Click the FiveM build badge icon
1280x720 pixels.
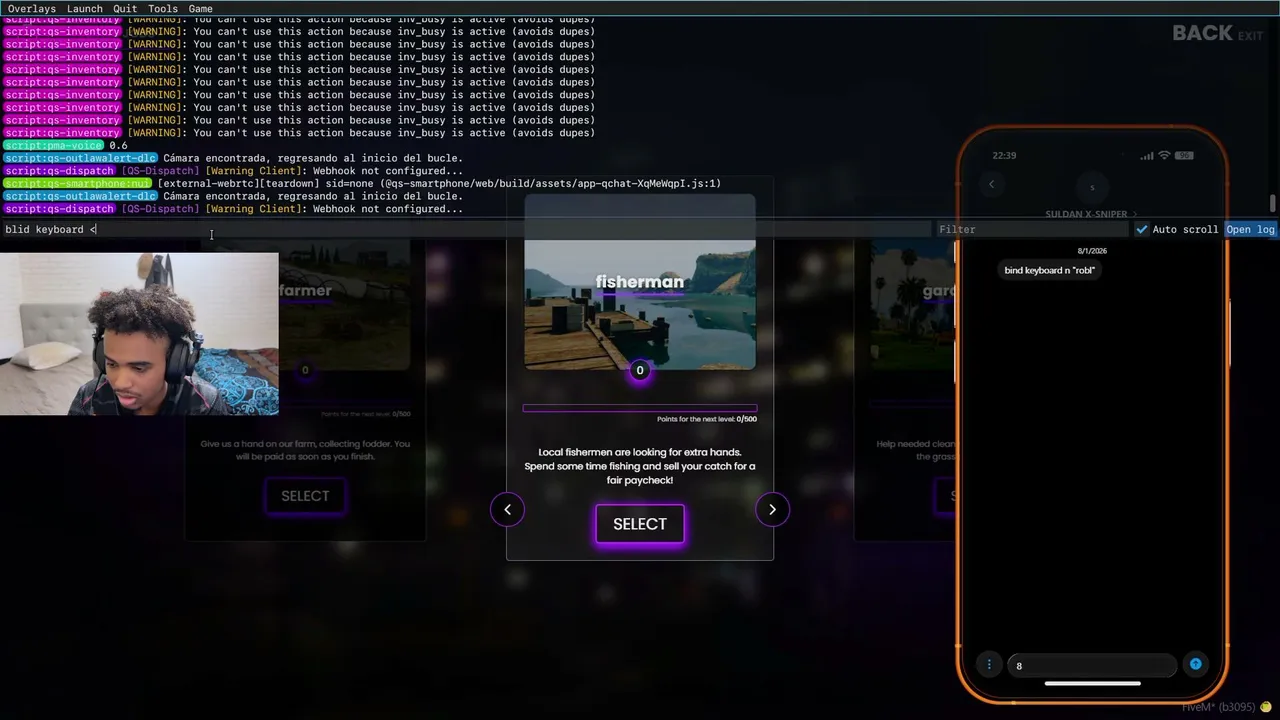[x=1265, y=707]
